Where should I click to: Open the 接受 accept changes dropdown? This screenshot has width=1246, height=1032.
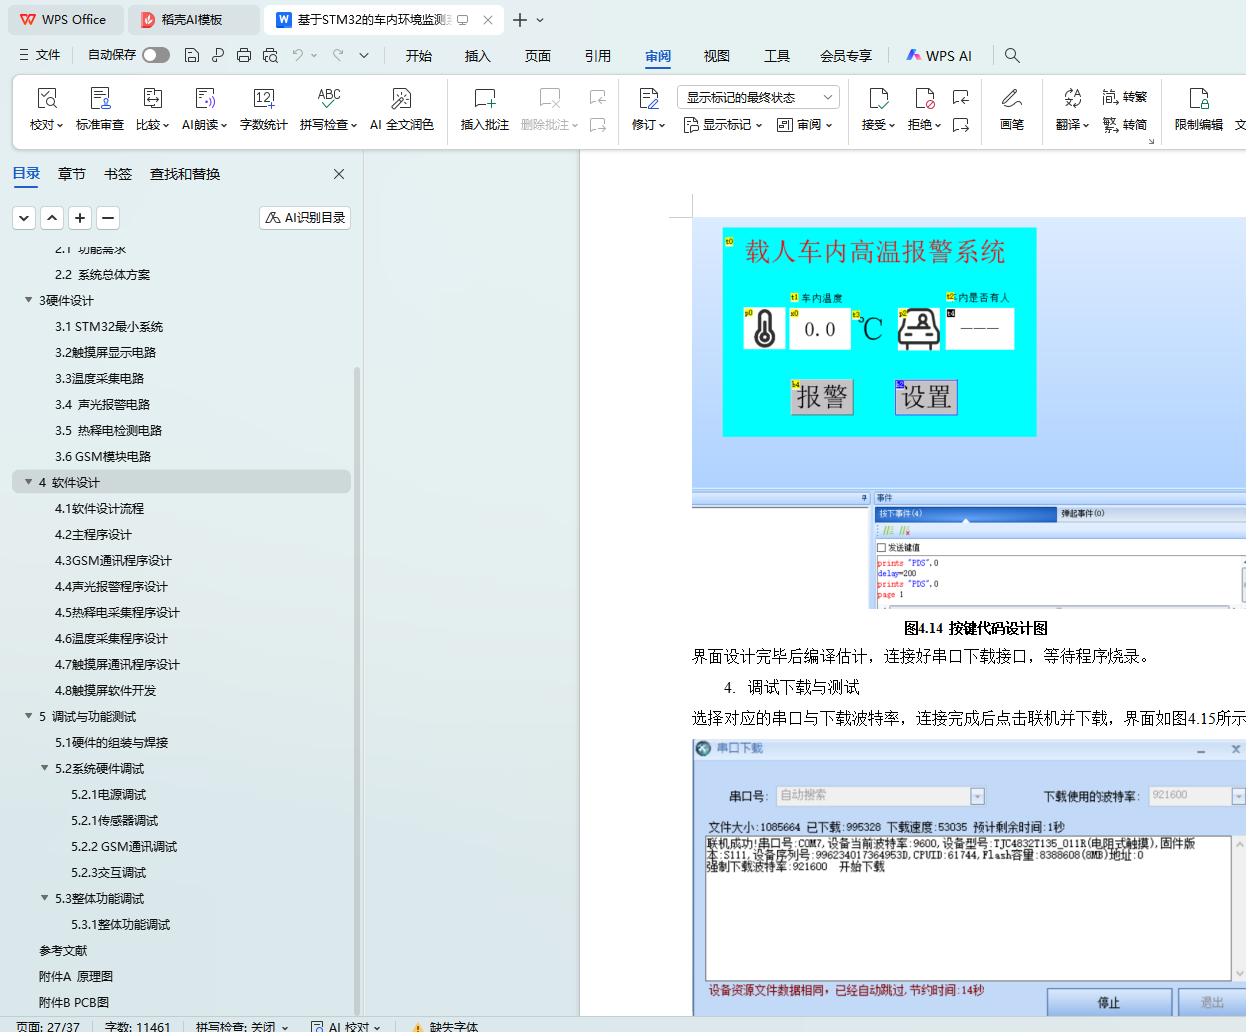(878, 125)
